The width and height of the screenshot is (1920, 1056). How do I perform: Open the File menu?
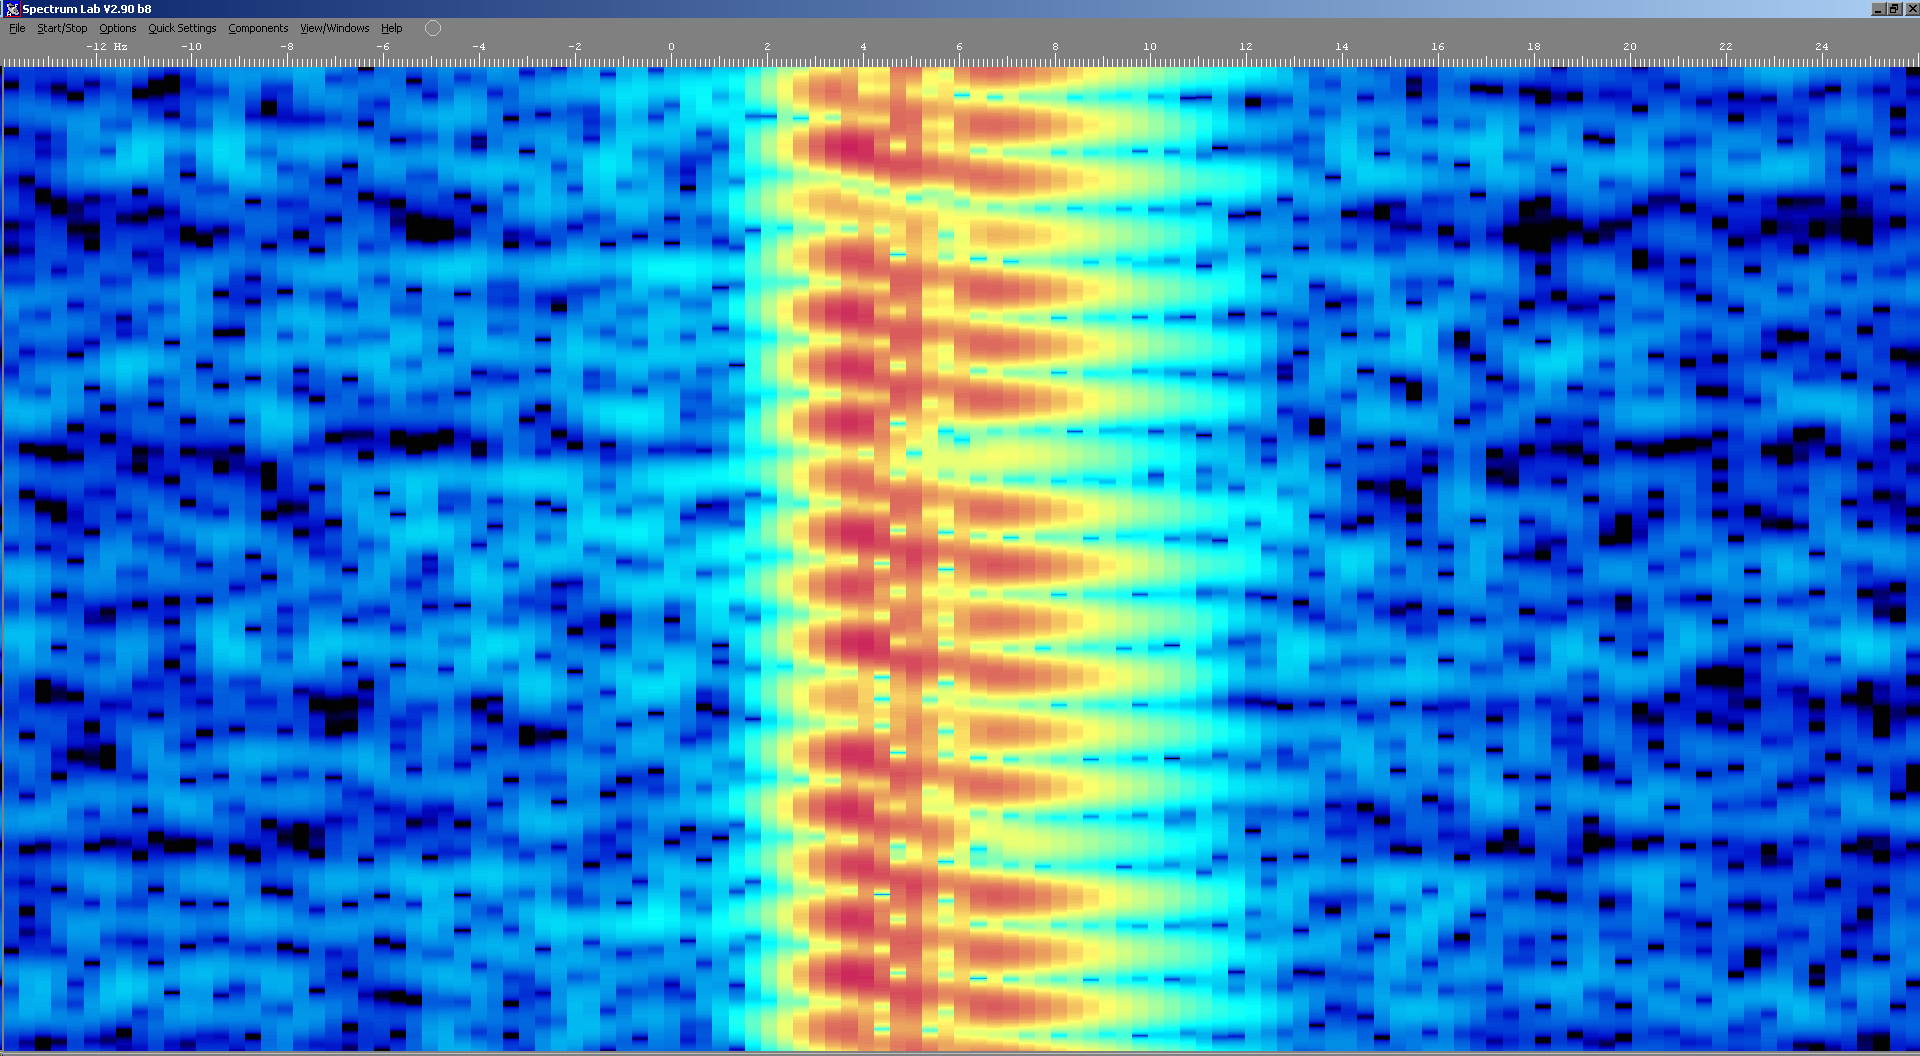(17, 28)
